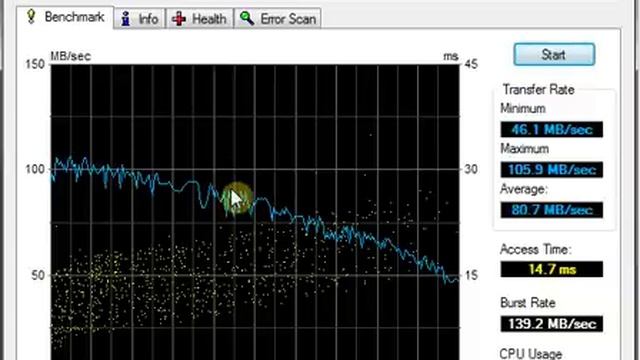Start the benchmark test
The width and height of the screenshot is (640, 360).
(x=554, y=54)
